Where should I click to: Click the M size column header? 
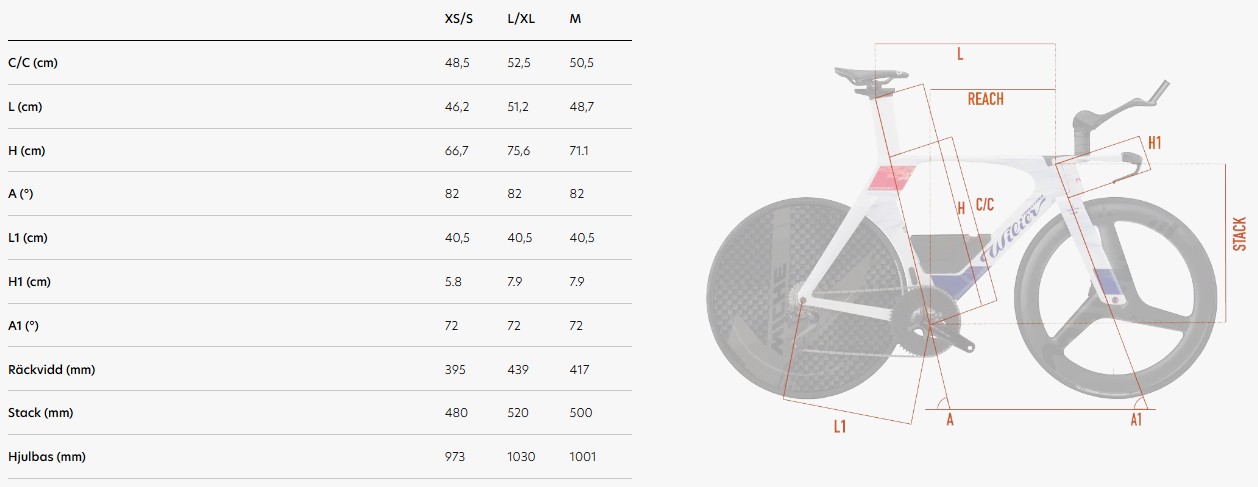coord(575,19)
